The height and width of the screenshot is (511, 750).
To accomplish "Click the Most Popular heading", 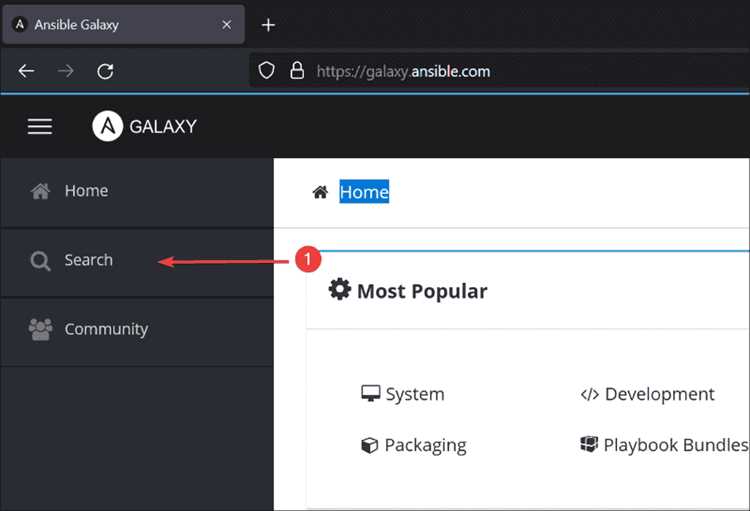I will point(422,291).
